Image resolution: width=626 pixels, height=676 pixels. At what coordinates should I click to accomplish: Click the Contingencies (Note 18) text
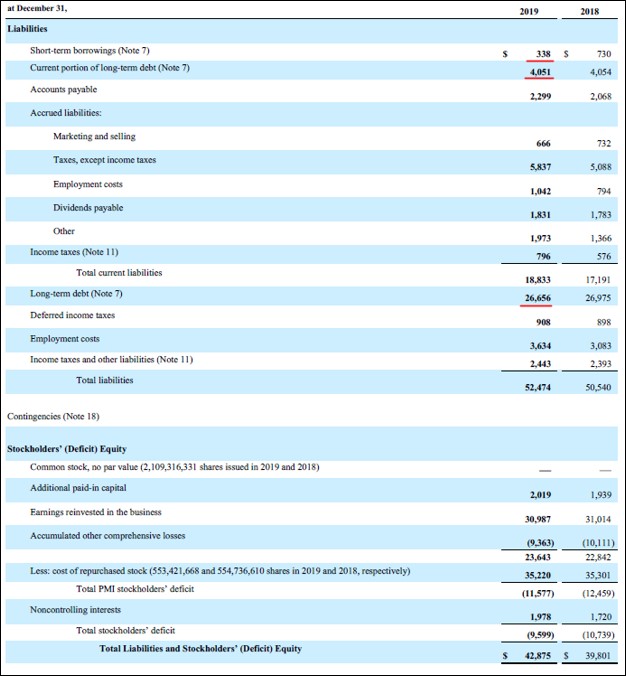[53, 415]
